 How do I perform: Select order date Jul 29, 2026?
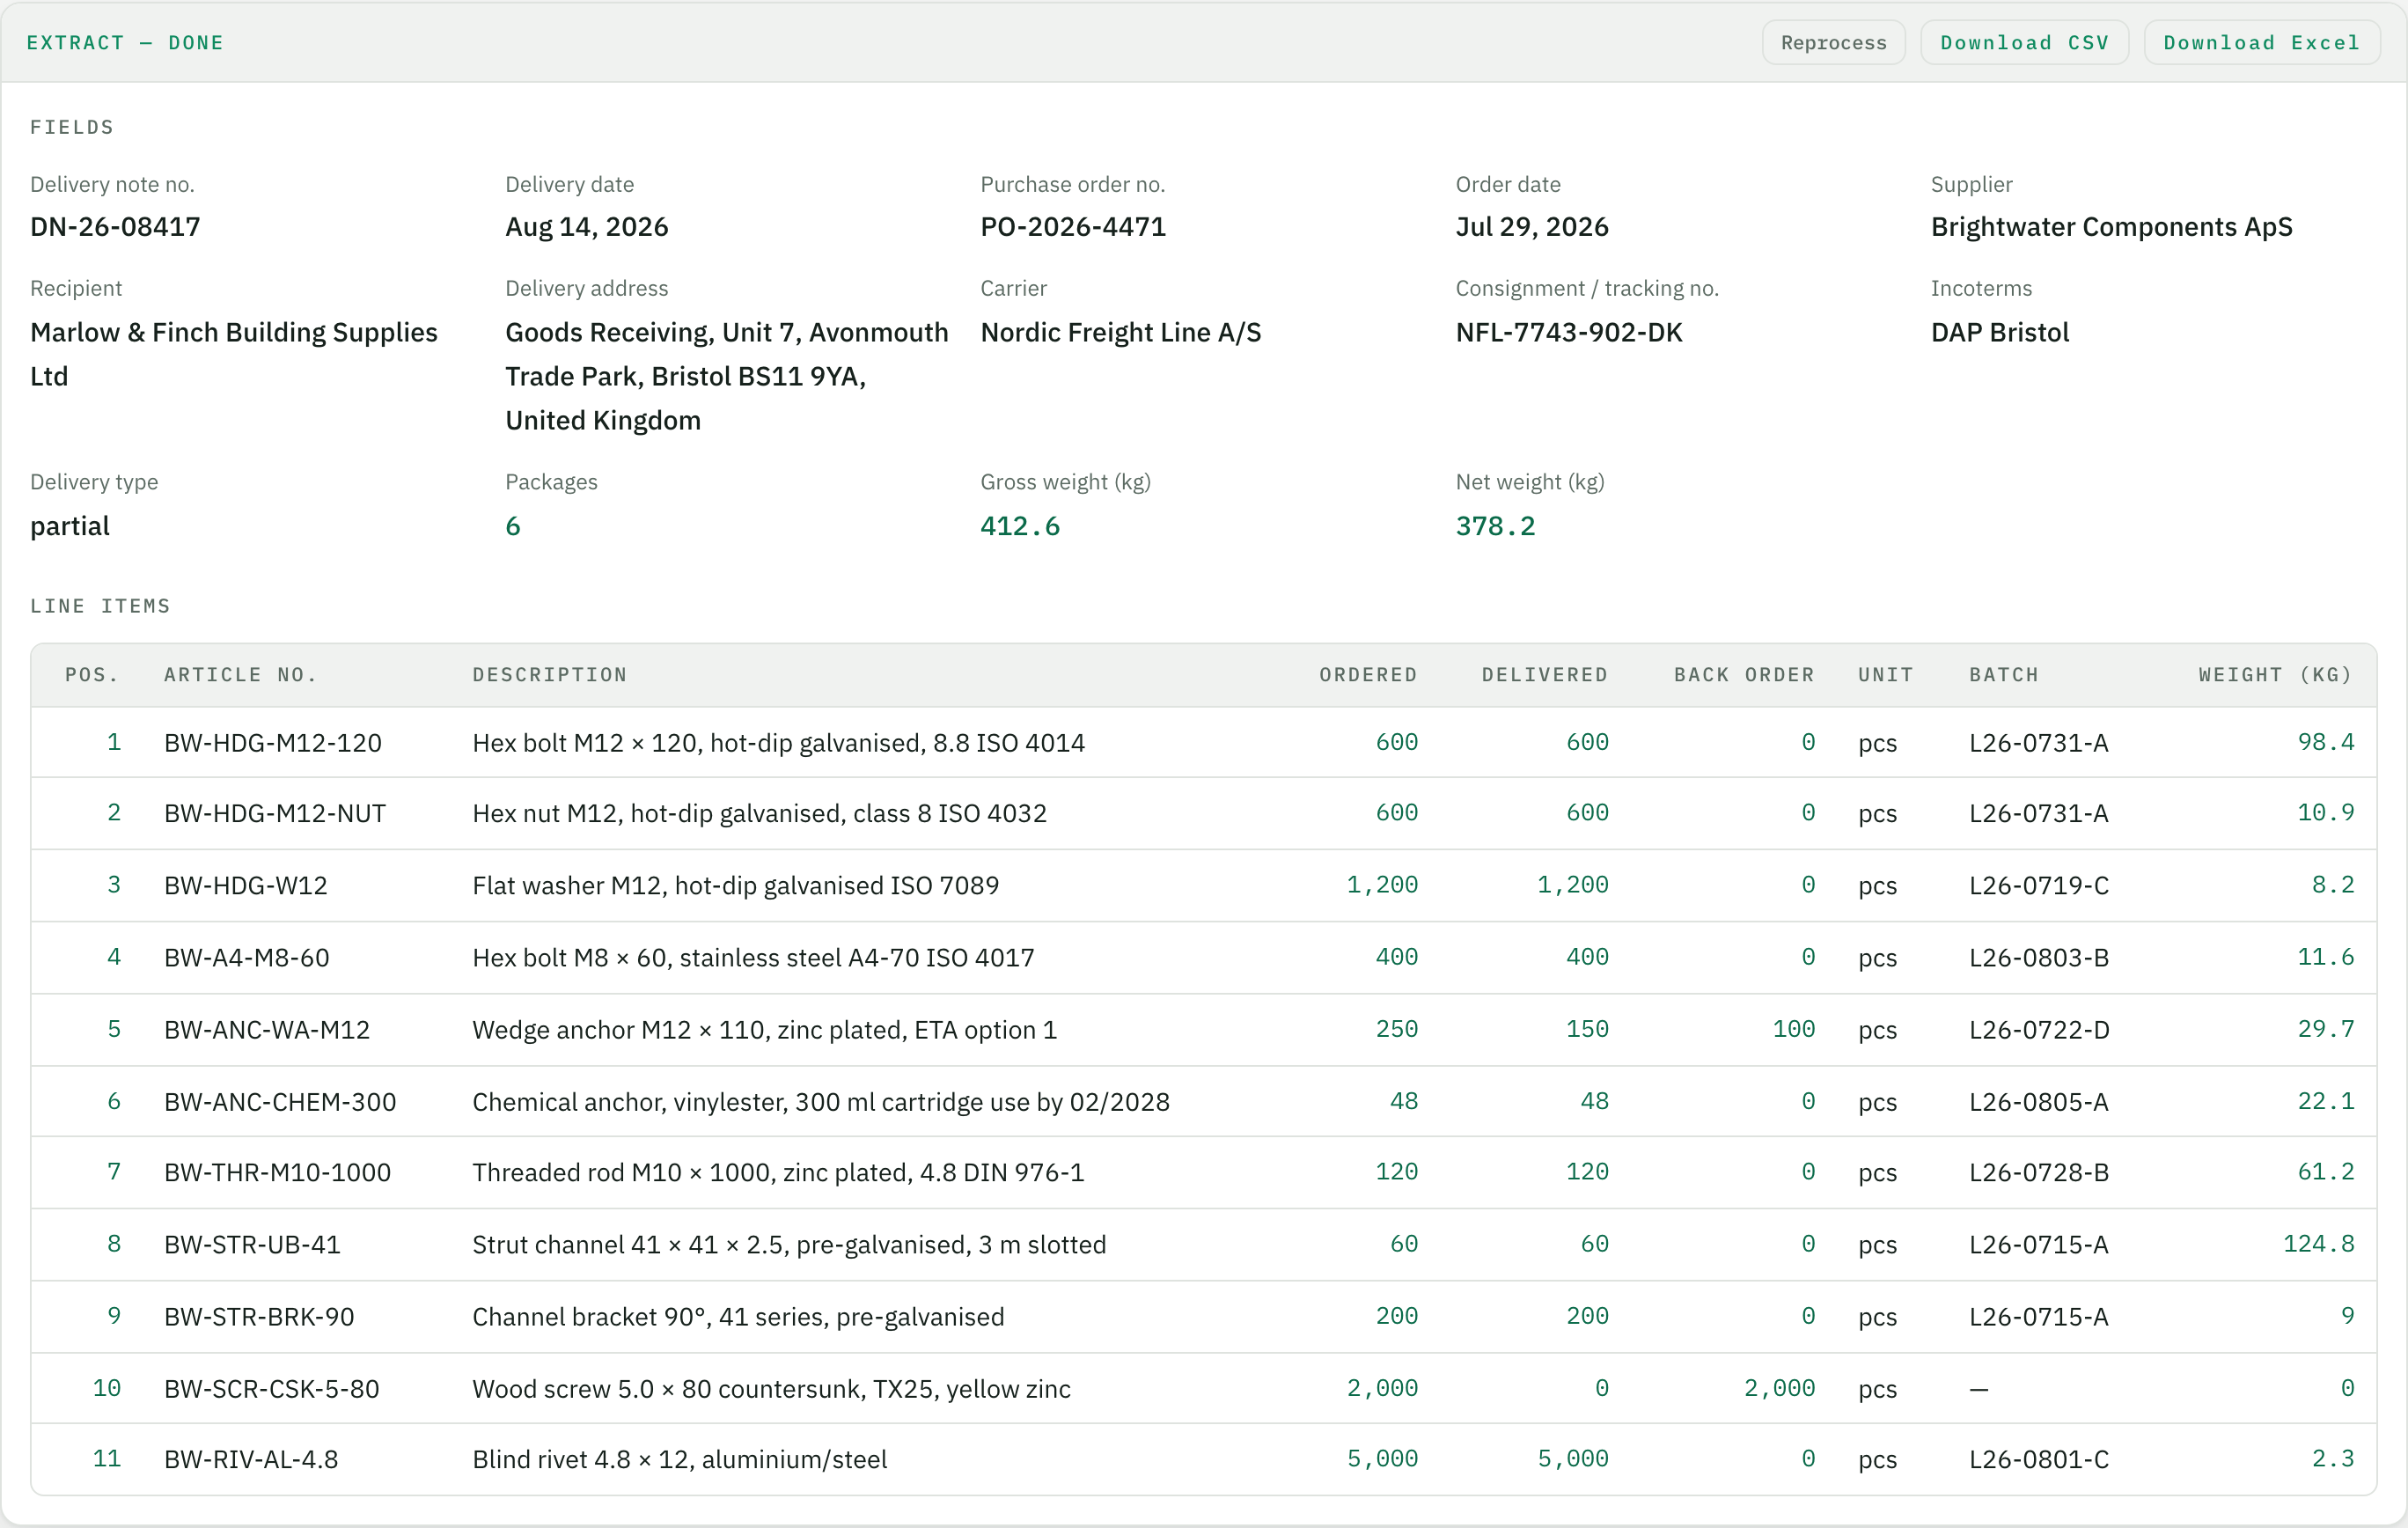1532,227
